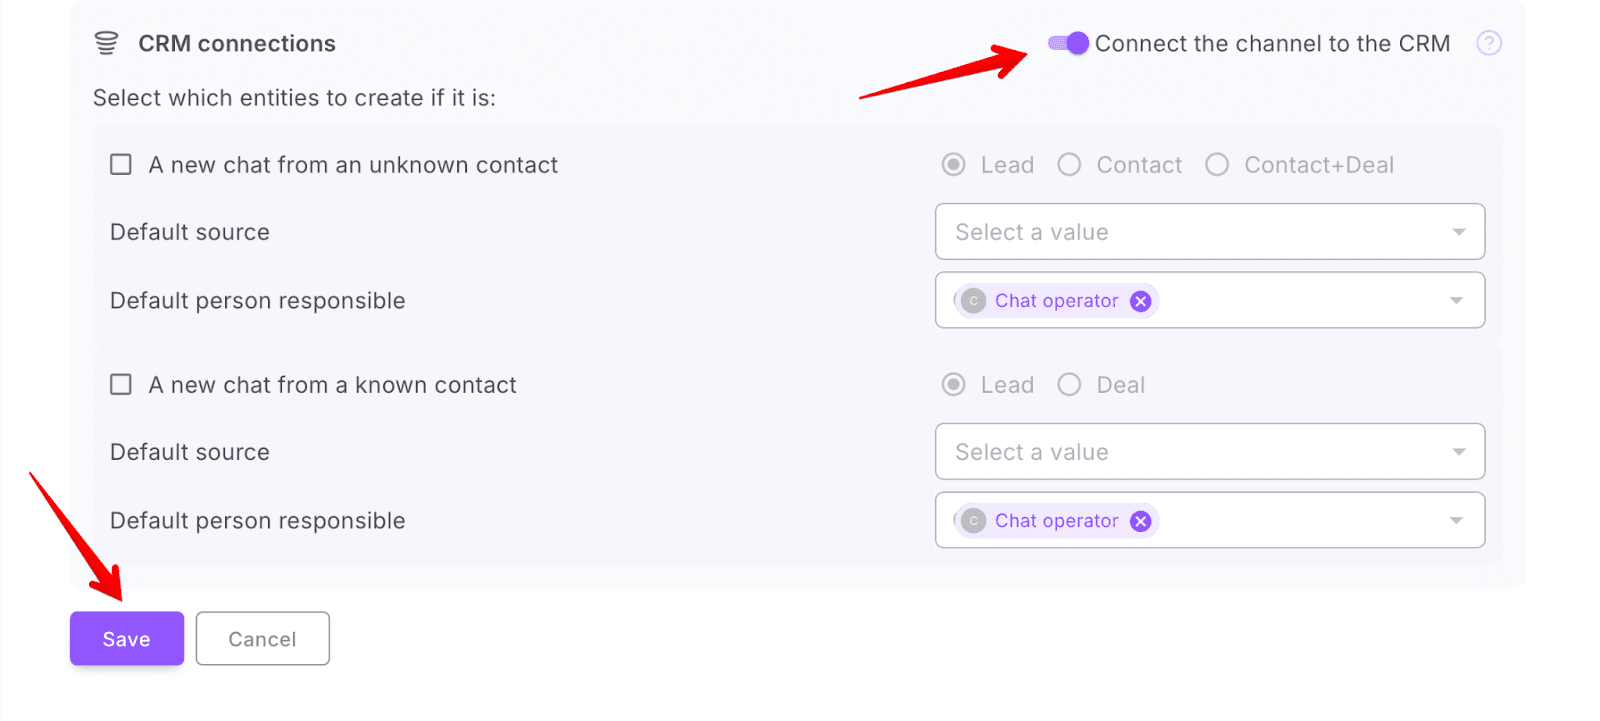The height and width of the screenshot is (721, 1600).
Task: Open Default source dropdown for unknown contact
Action: click(1209, 232)
